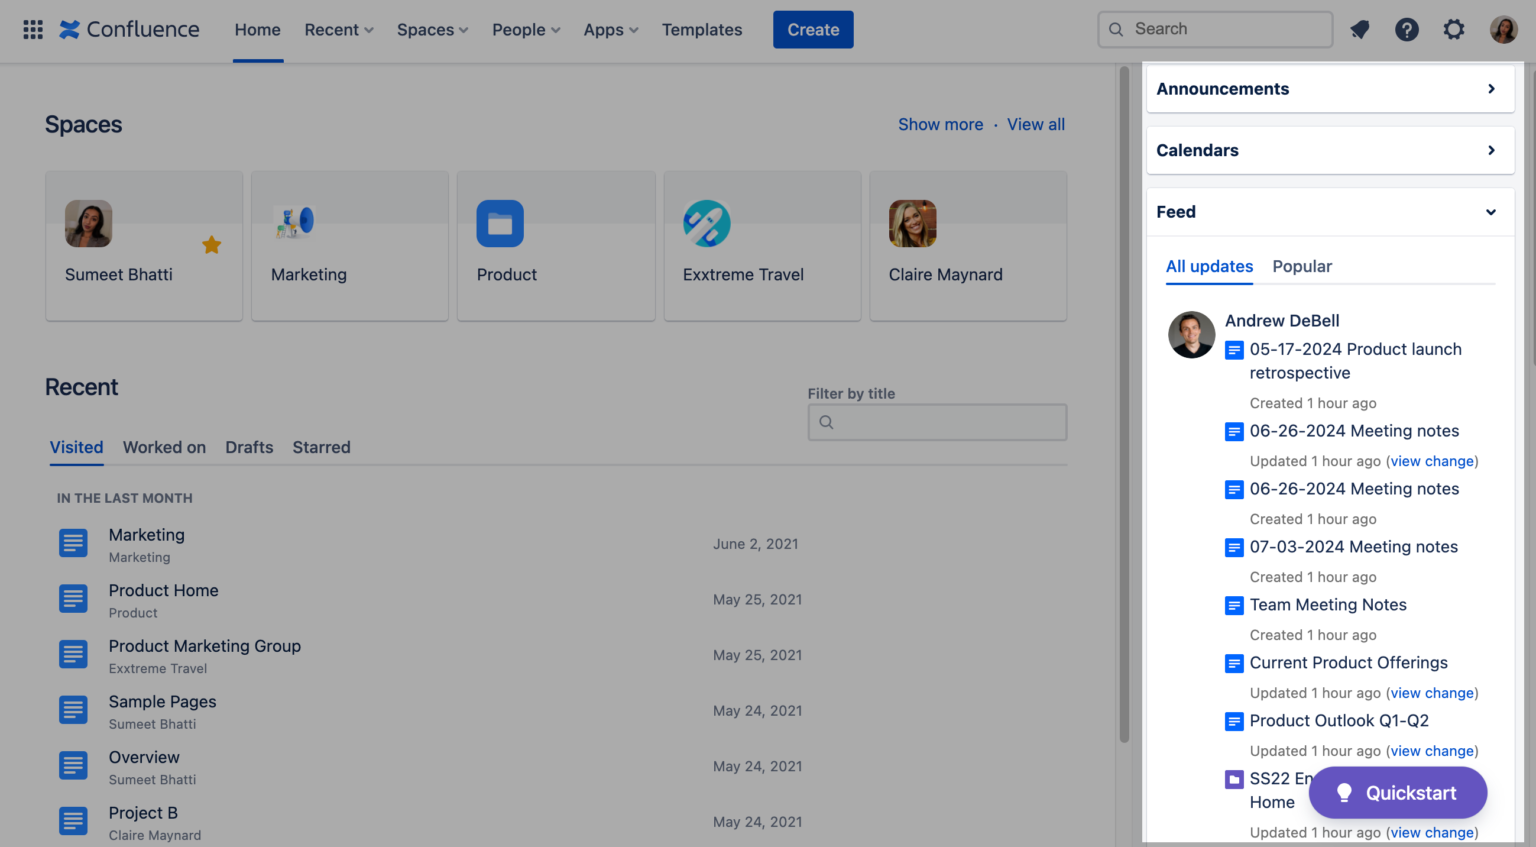
Task: Collapse the Feed section
Action: click(1489, 212)
